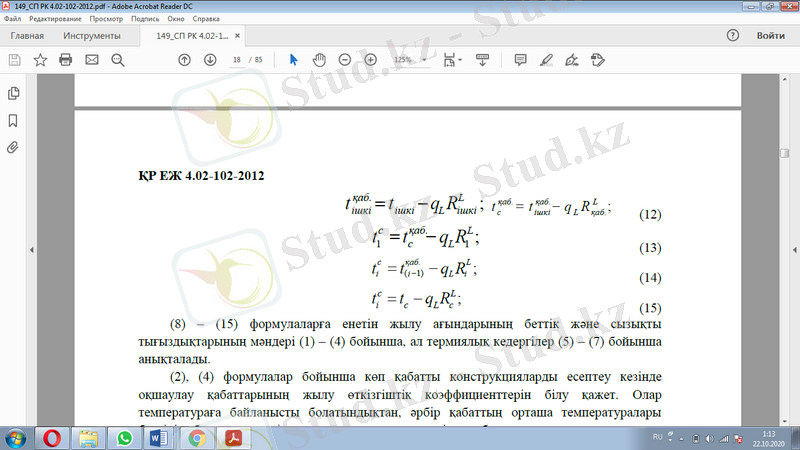Add a sticky note comment
Viewport: 800px width, 450px height.
click(x=520, y=60)
